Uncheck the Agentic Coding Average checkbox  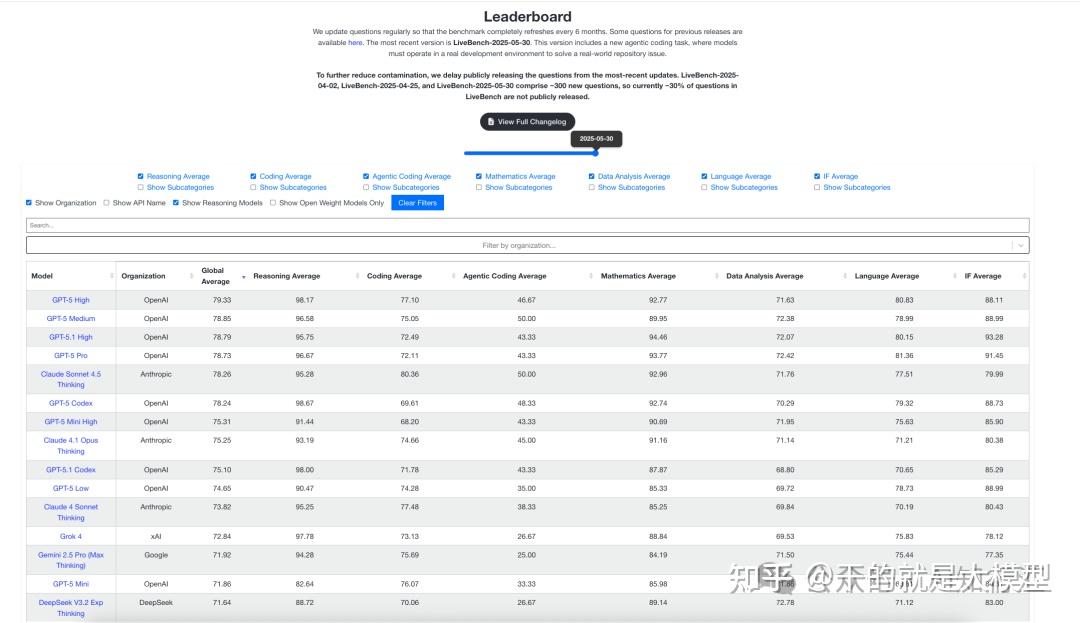point(366,176)
